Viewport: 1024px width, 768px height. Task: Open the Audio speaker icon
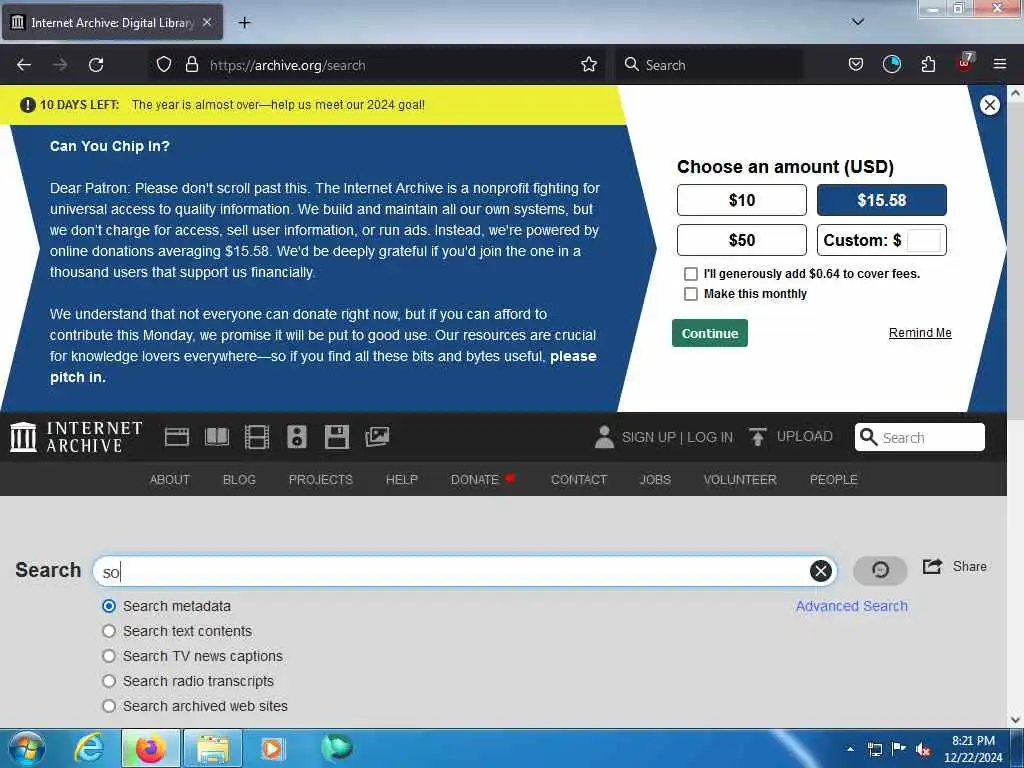(x=296, y=437)
